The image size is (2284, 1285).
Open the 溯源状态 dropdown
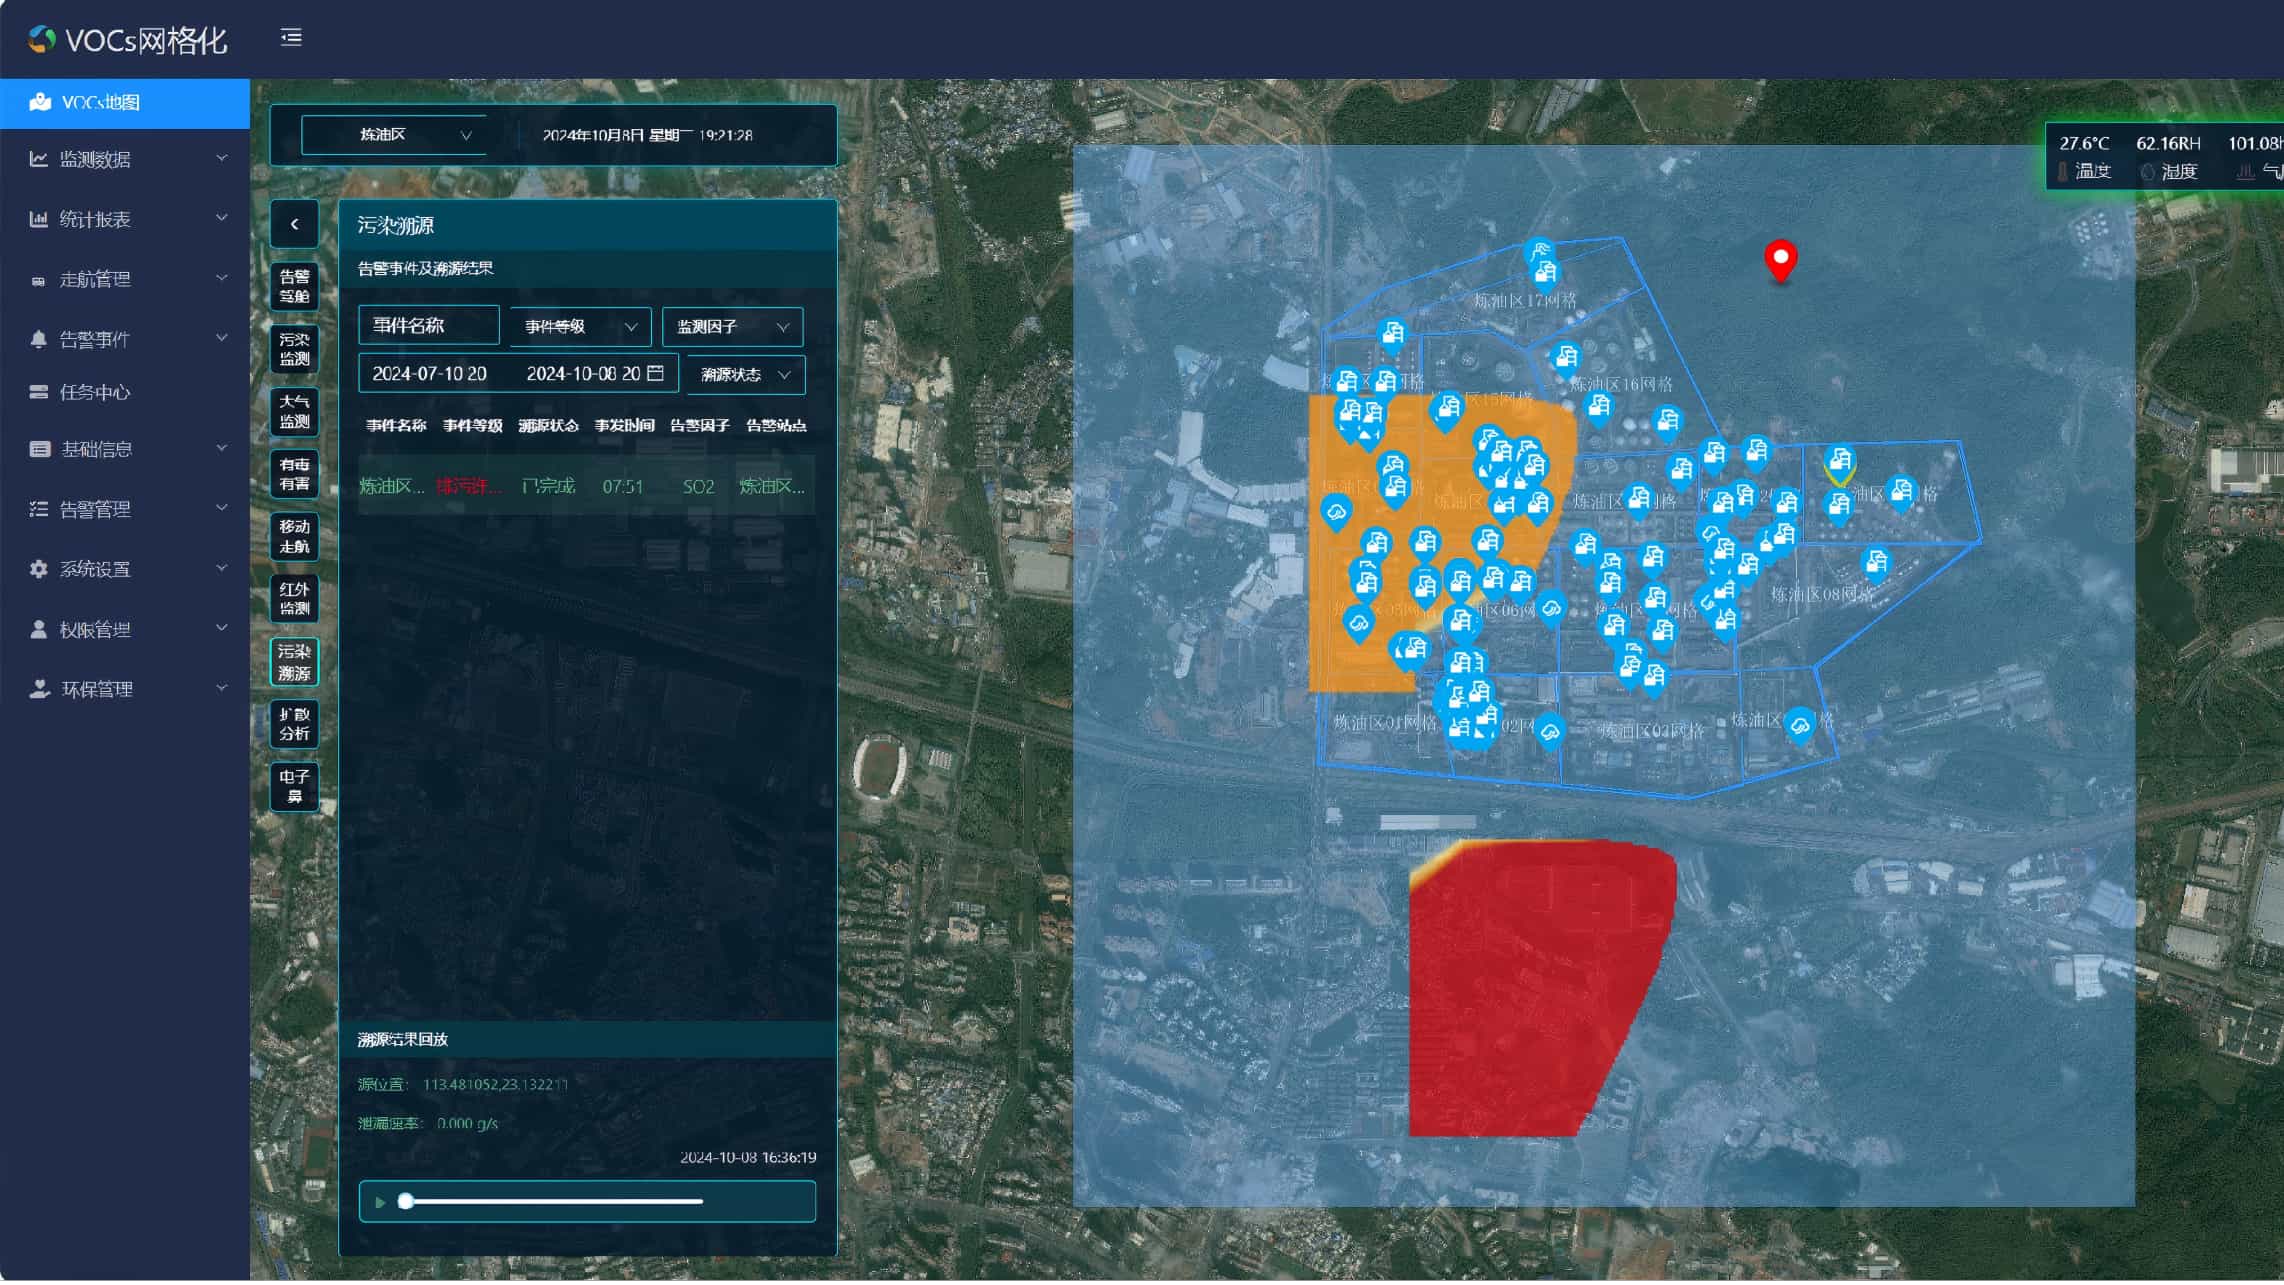click(745, 375)
